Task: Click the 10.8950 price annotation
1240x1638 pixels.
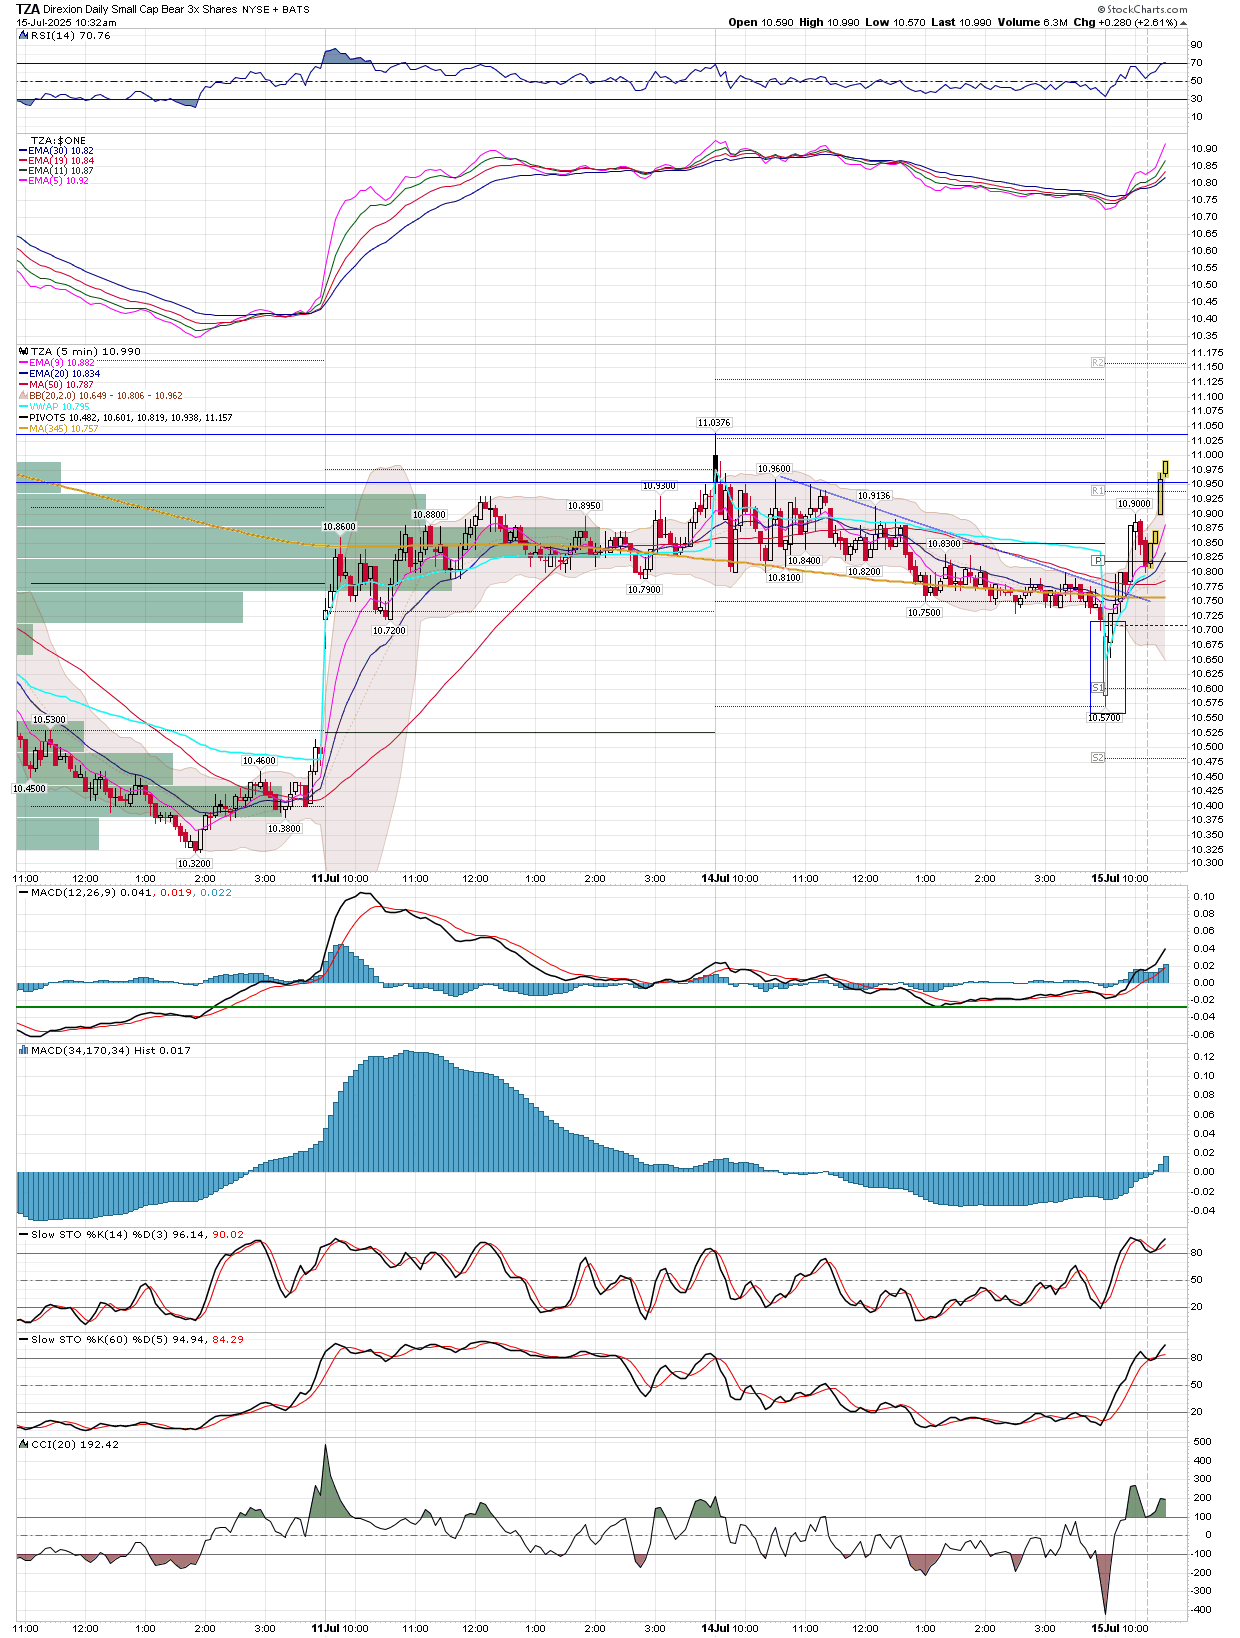Action: pos(584,506)
